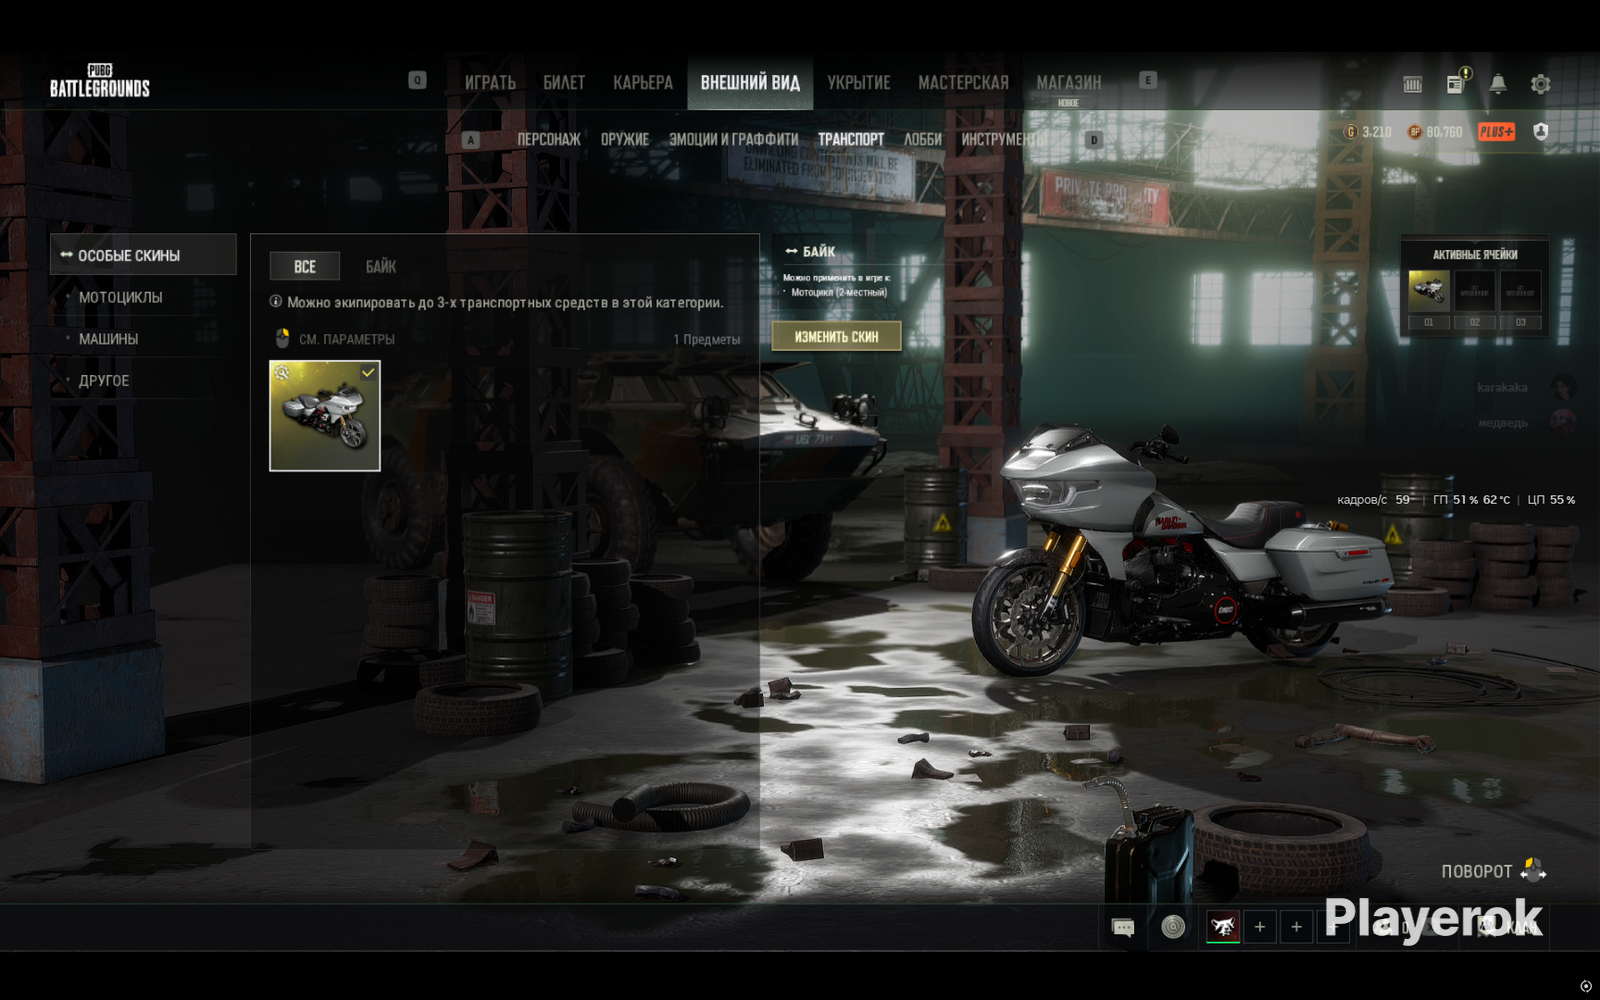The width and height of the screenshot is (1600, 1000).
Task: Select the ВНЕШНИЙ ВИД tab
Action: (750, 83)
